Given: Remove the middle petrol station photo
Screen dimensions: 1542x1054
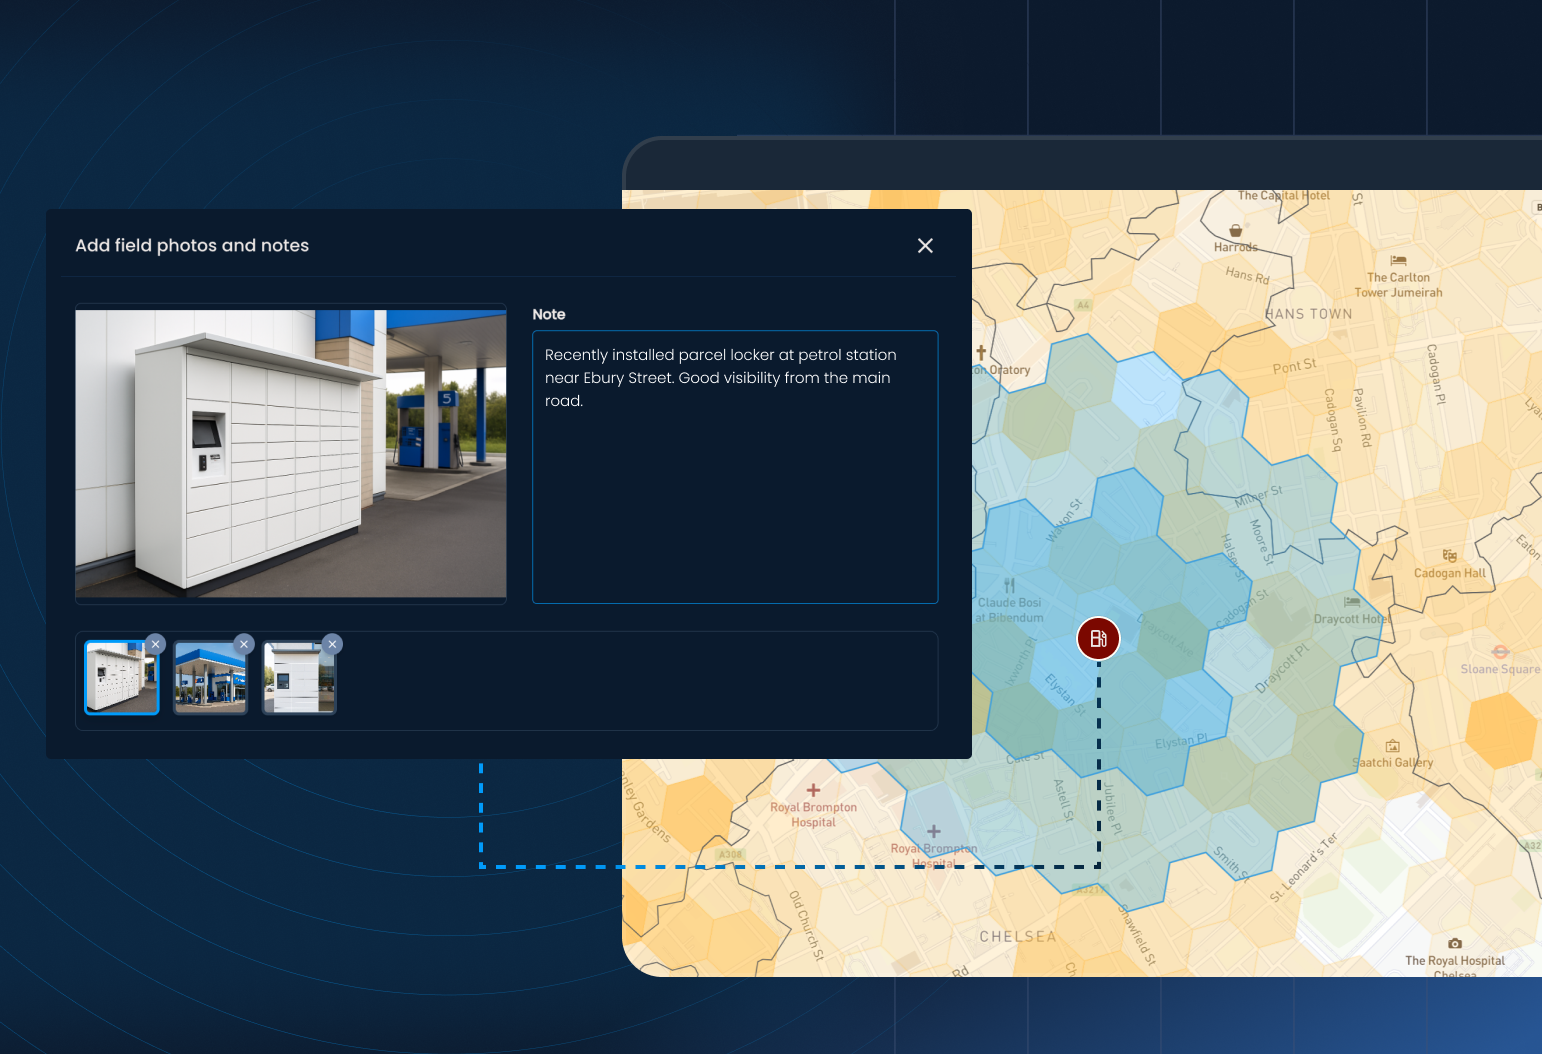Looking at the screenshot, I should point(243,644).
